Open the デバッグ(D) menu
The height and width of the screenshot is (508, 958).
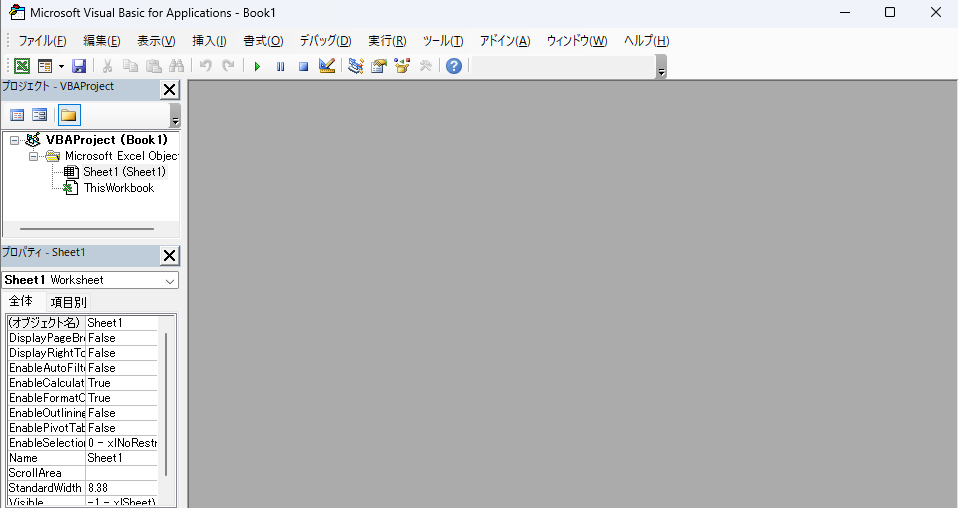pyautogui.click(x=325, y=41)
